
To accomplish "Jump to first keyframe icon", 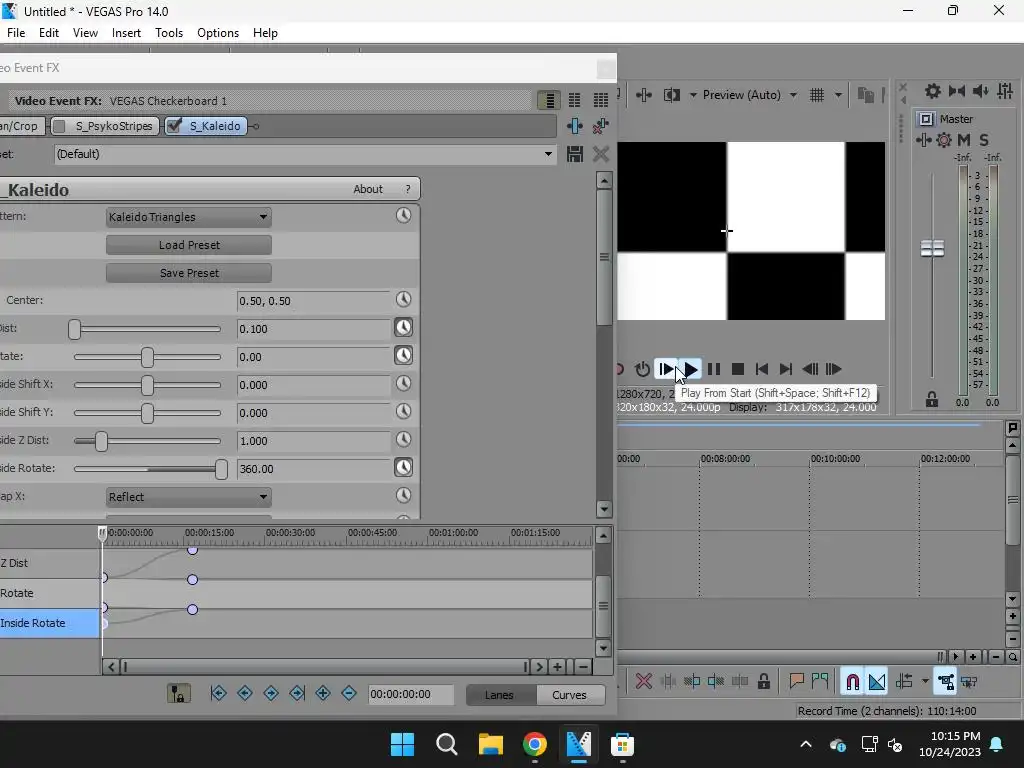I will coord(218,694).
